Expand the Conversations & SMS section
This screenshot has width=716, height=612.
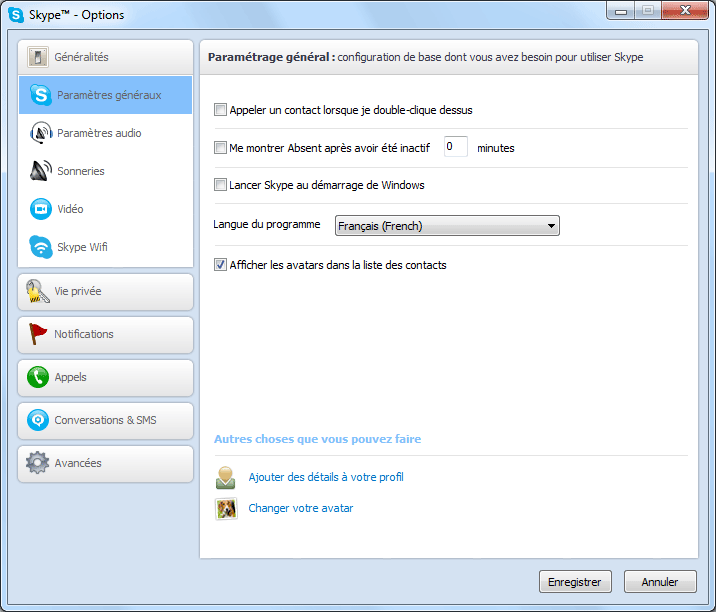coord(105,421)
